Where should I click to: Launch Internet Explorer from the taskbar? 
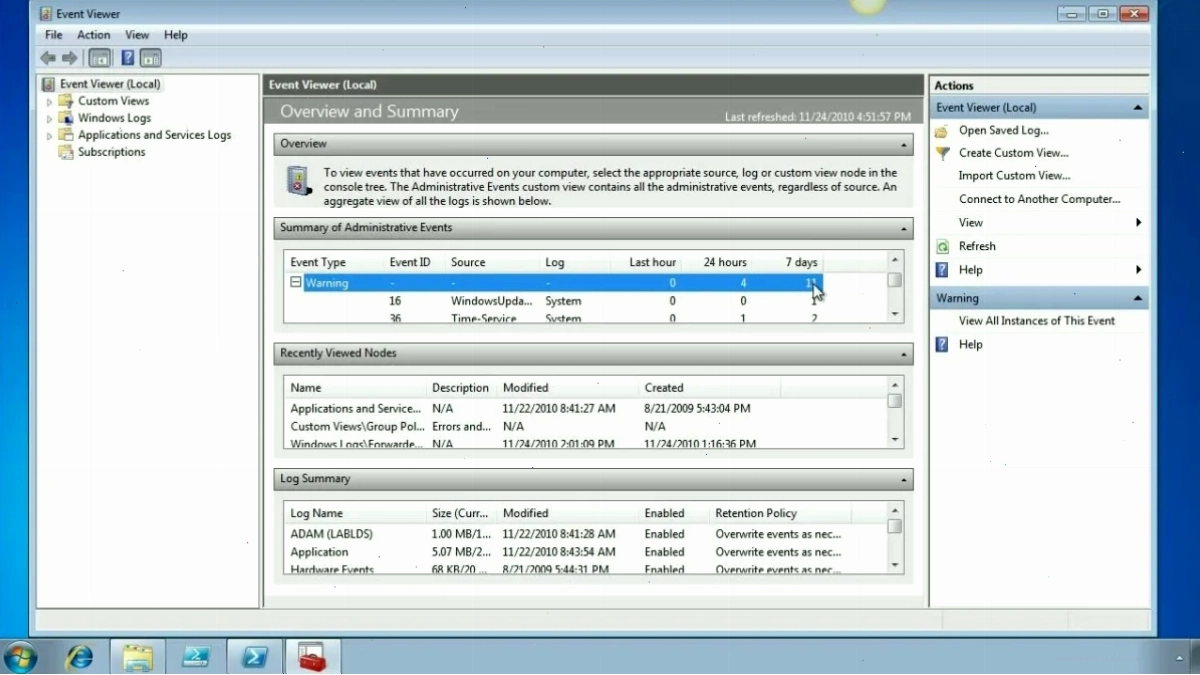79,656
